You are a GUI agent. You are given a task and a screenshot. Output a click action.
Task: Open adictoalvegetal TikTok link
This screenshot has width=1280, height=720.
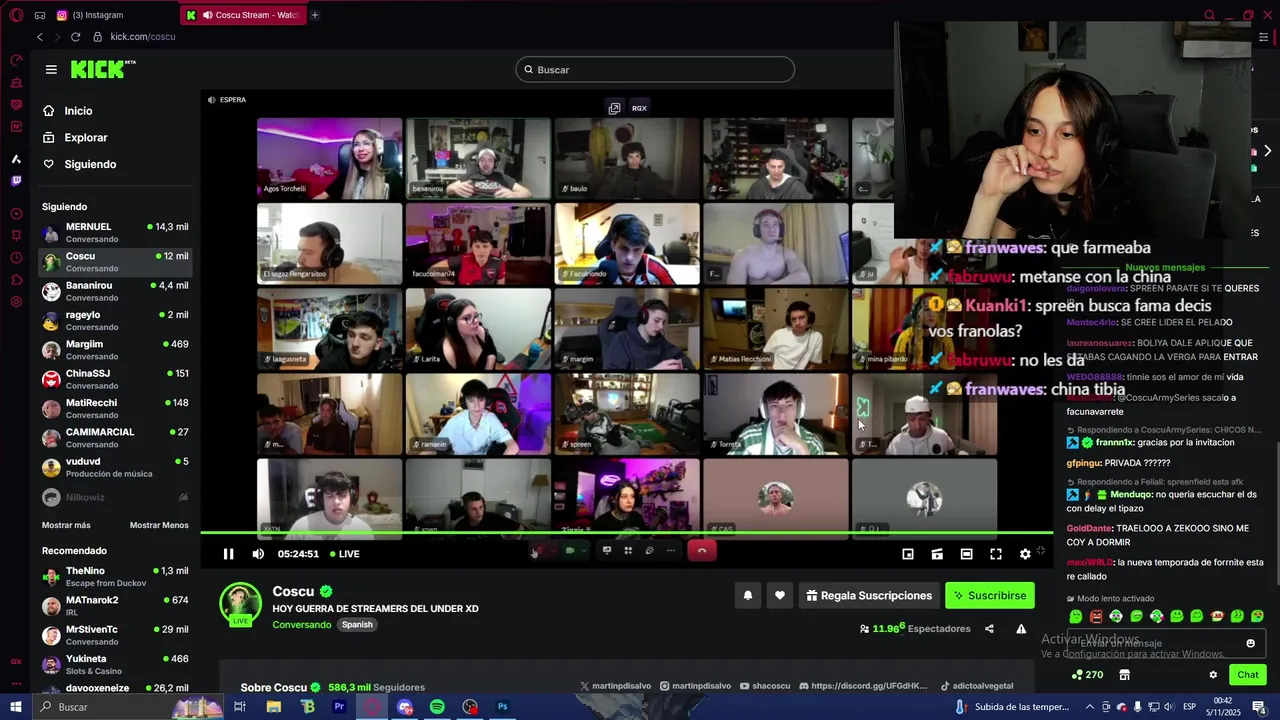click(977, 686)
